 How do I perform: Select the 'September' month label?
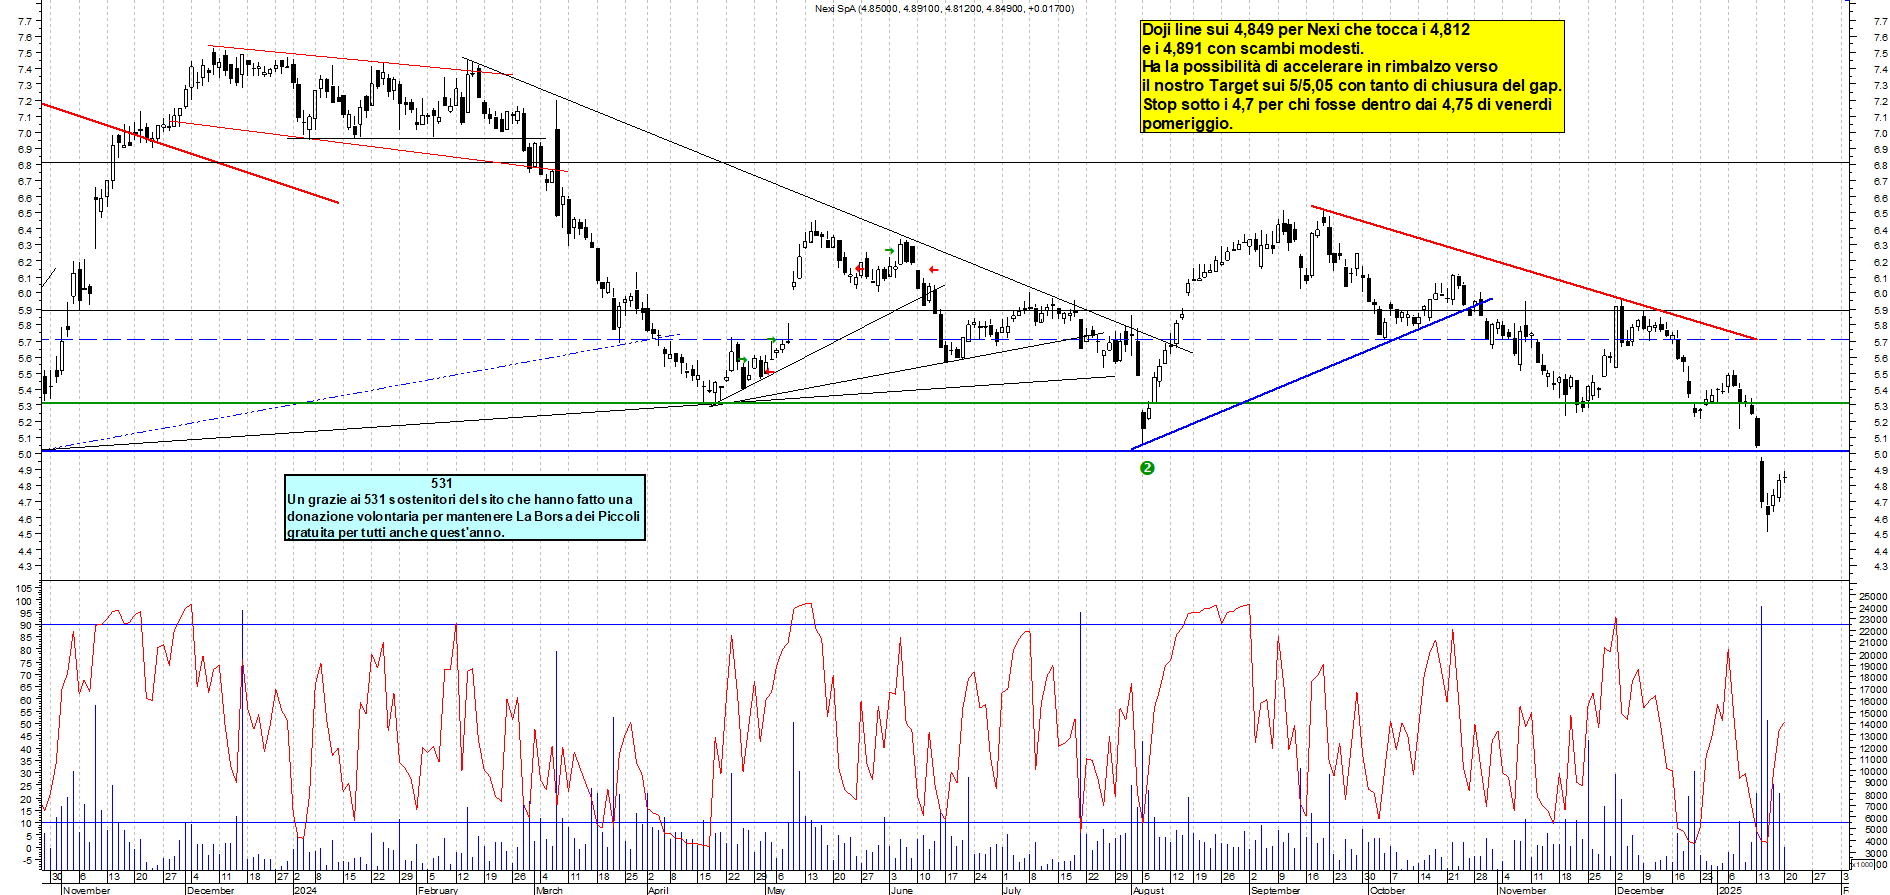1275,890
